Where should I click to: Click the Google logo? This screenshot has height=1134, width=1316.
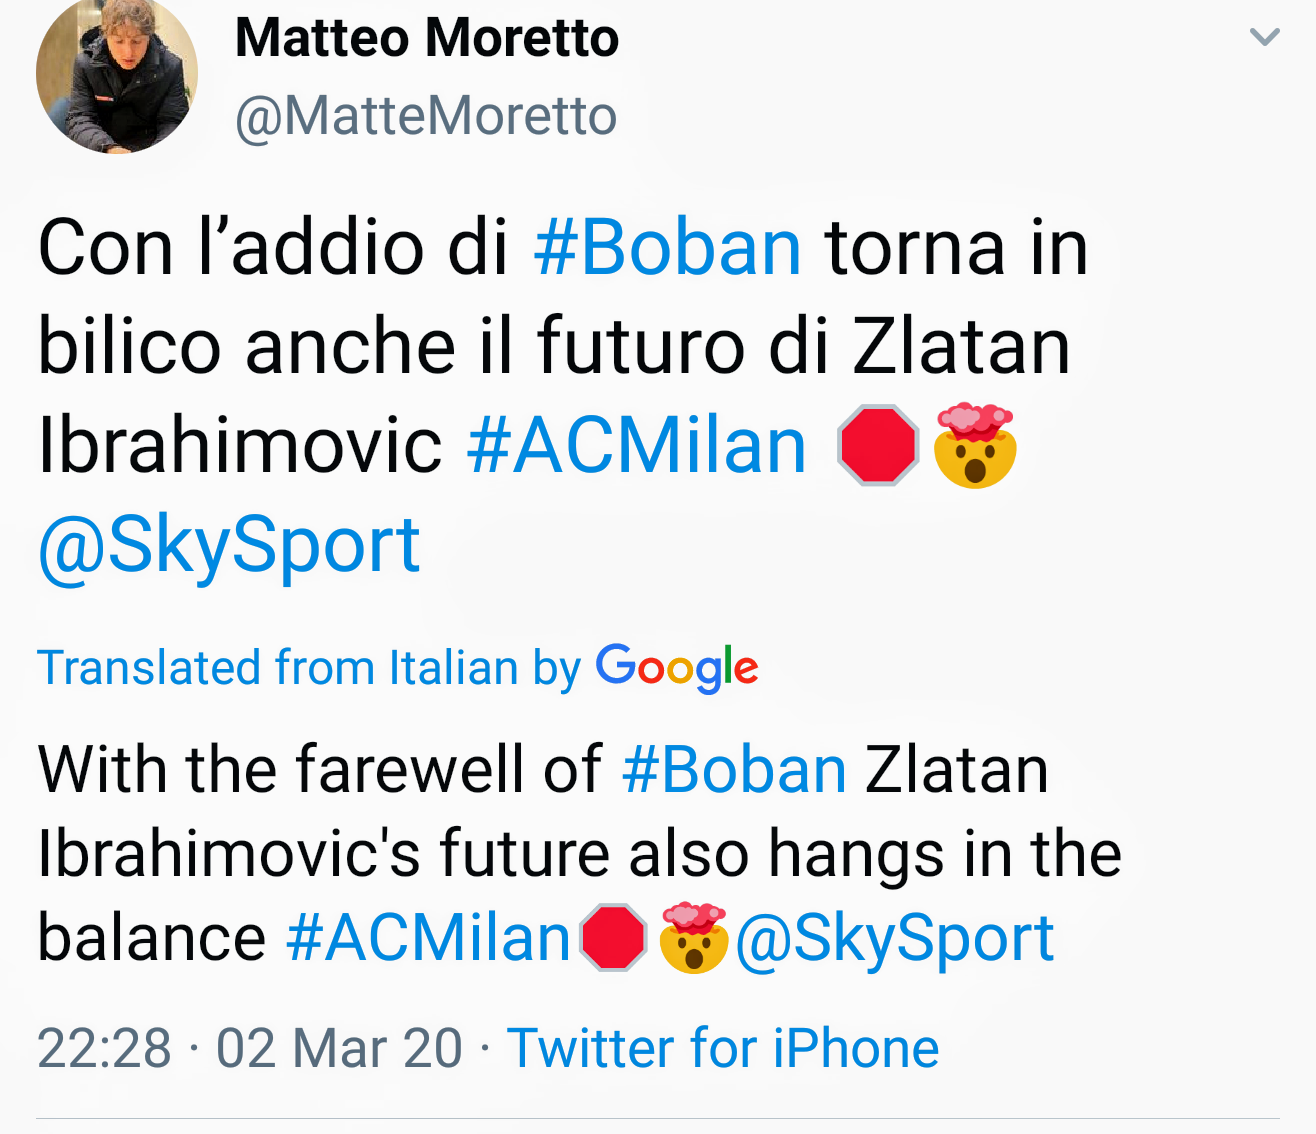(x=677, y=667)
